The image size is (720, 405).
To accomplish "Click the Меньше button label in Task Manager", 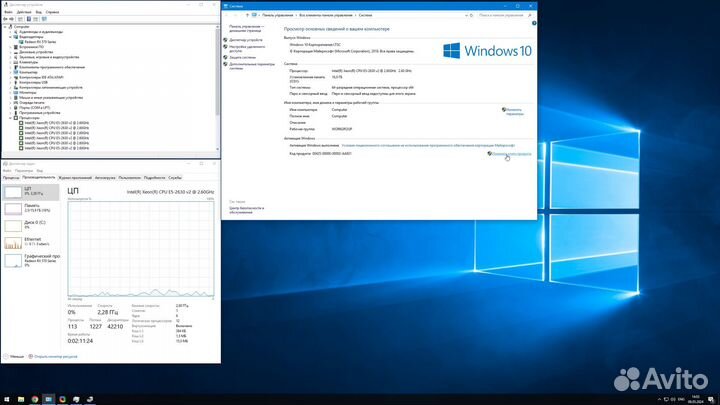I will click(x=17, y=356).
